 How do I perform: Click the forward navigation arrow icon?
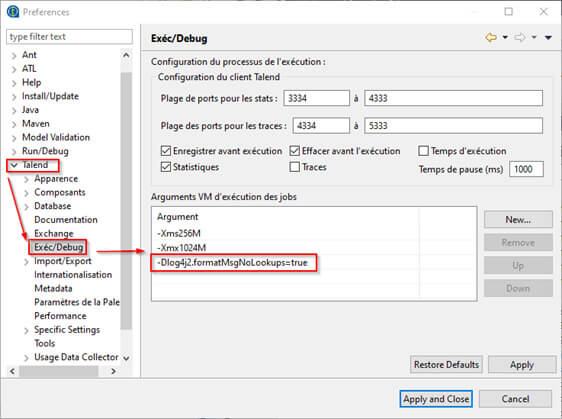click(520, 37)
